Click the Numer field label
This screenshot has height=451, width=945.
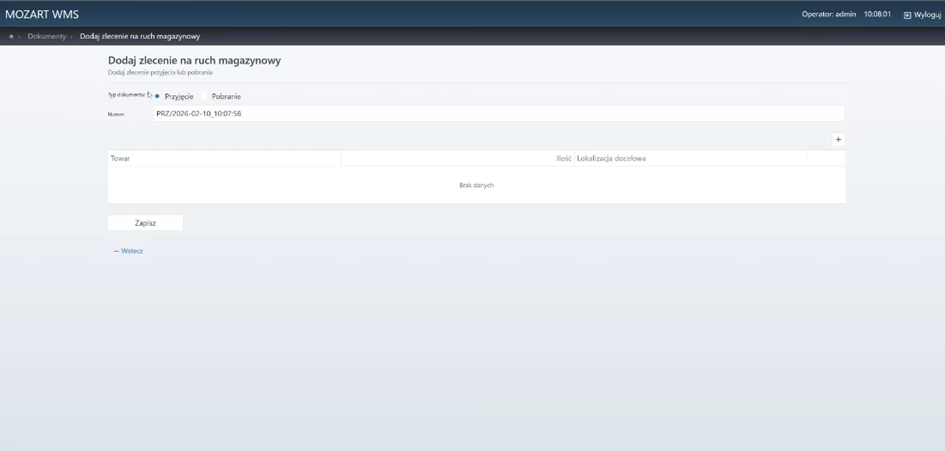tap(116, 114)
